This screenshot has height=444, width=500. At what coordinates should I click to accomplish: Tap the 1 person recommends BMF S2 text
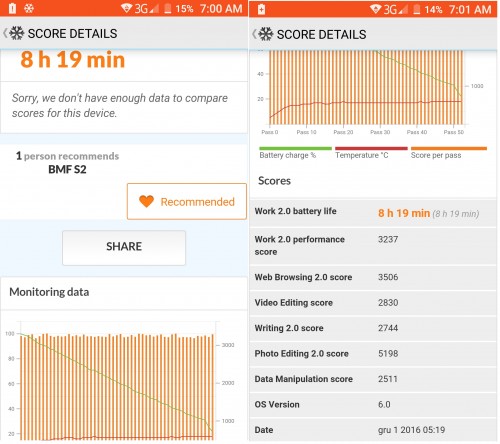[67, 163]
